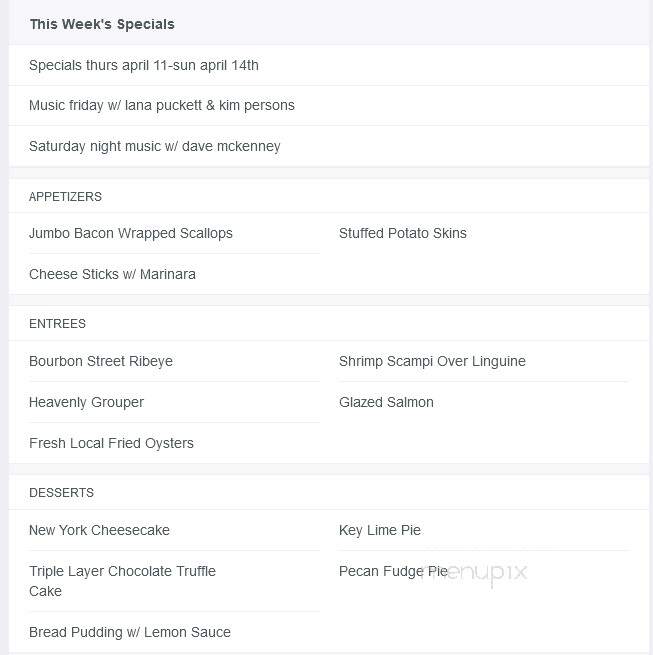Click the APPETIZERS section header
653x655 pixels.
65,197
